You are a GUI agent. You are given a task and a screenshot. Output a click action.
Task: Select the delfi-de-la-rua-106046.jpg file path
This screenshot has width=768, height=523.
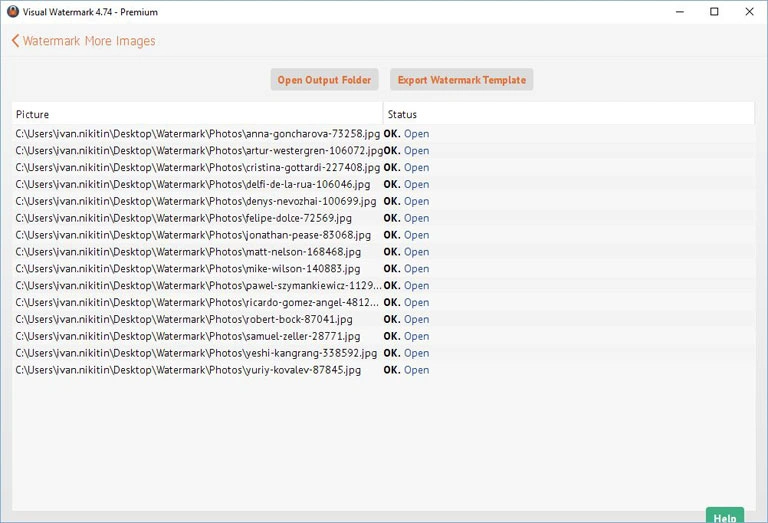click(x=193, y=185)
